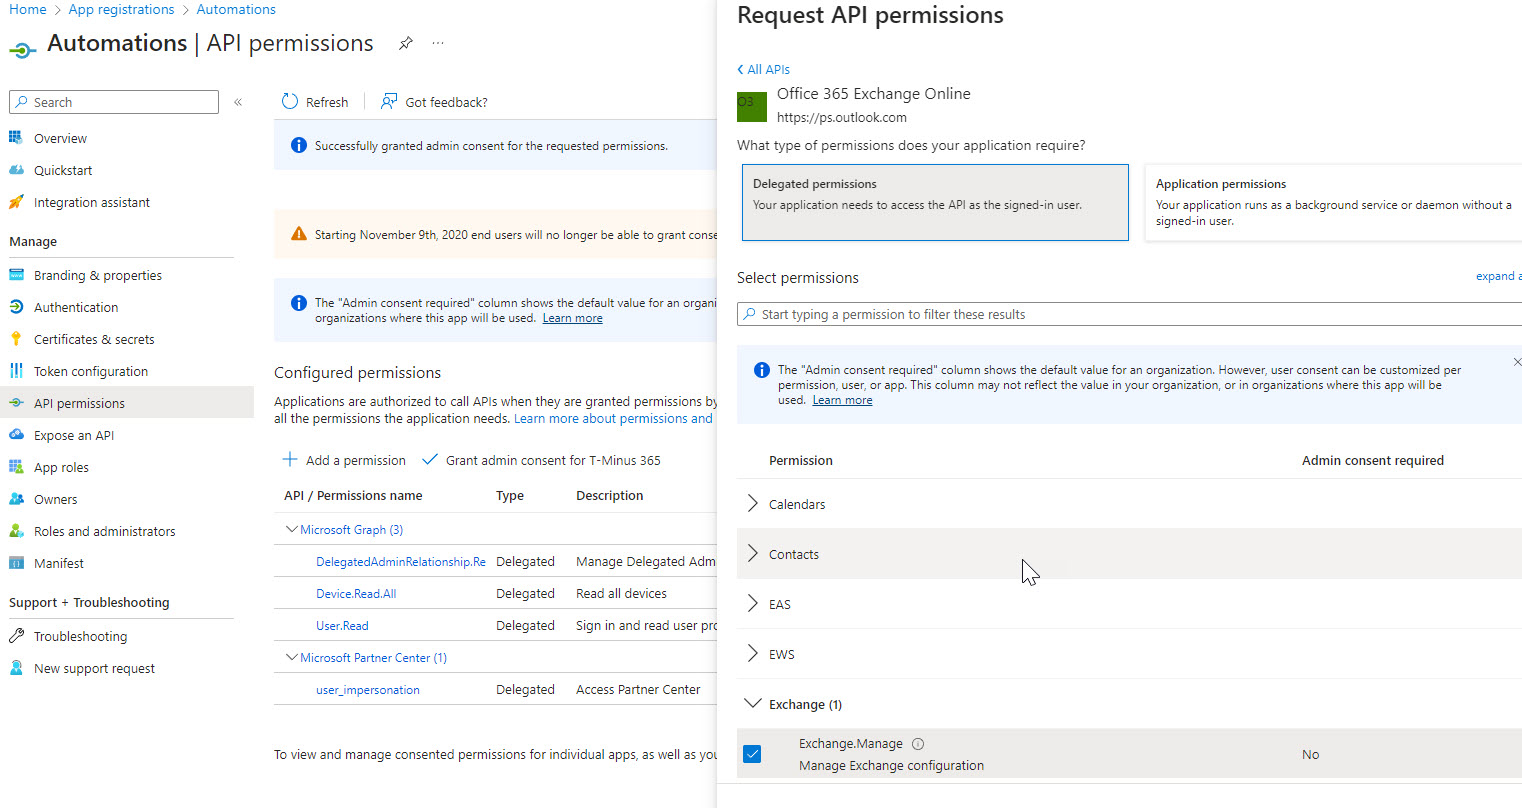Click the Got feedback icon

coord(389,102)
